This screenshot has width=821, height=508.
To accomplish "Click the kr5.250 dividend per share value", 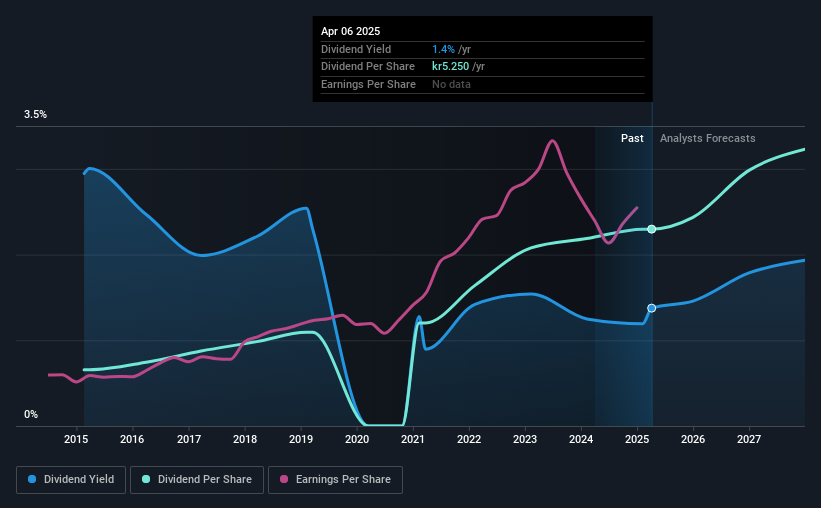I will 450,67.
